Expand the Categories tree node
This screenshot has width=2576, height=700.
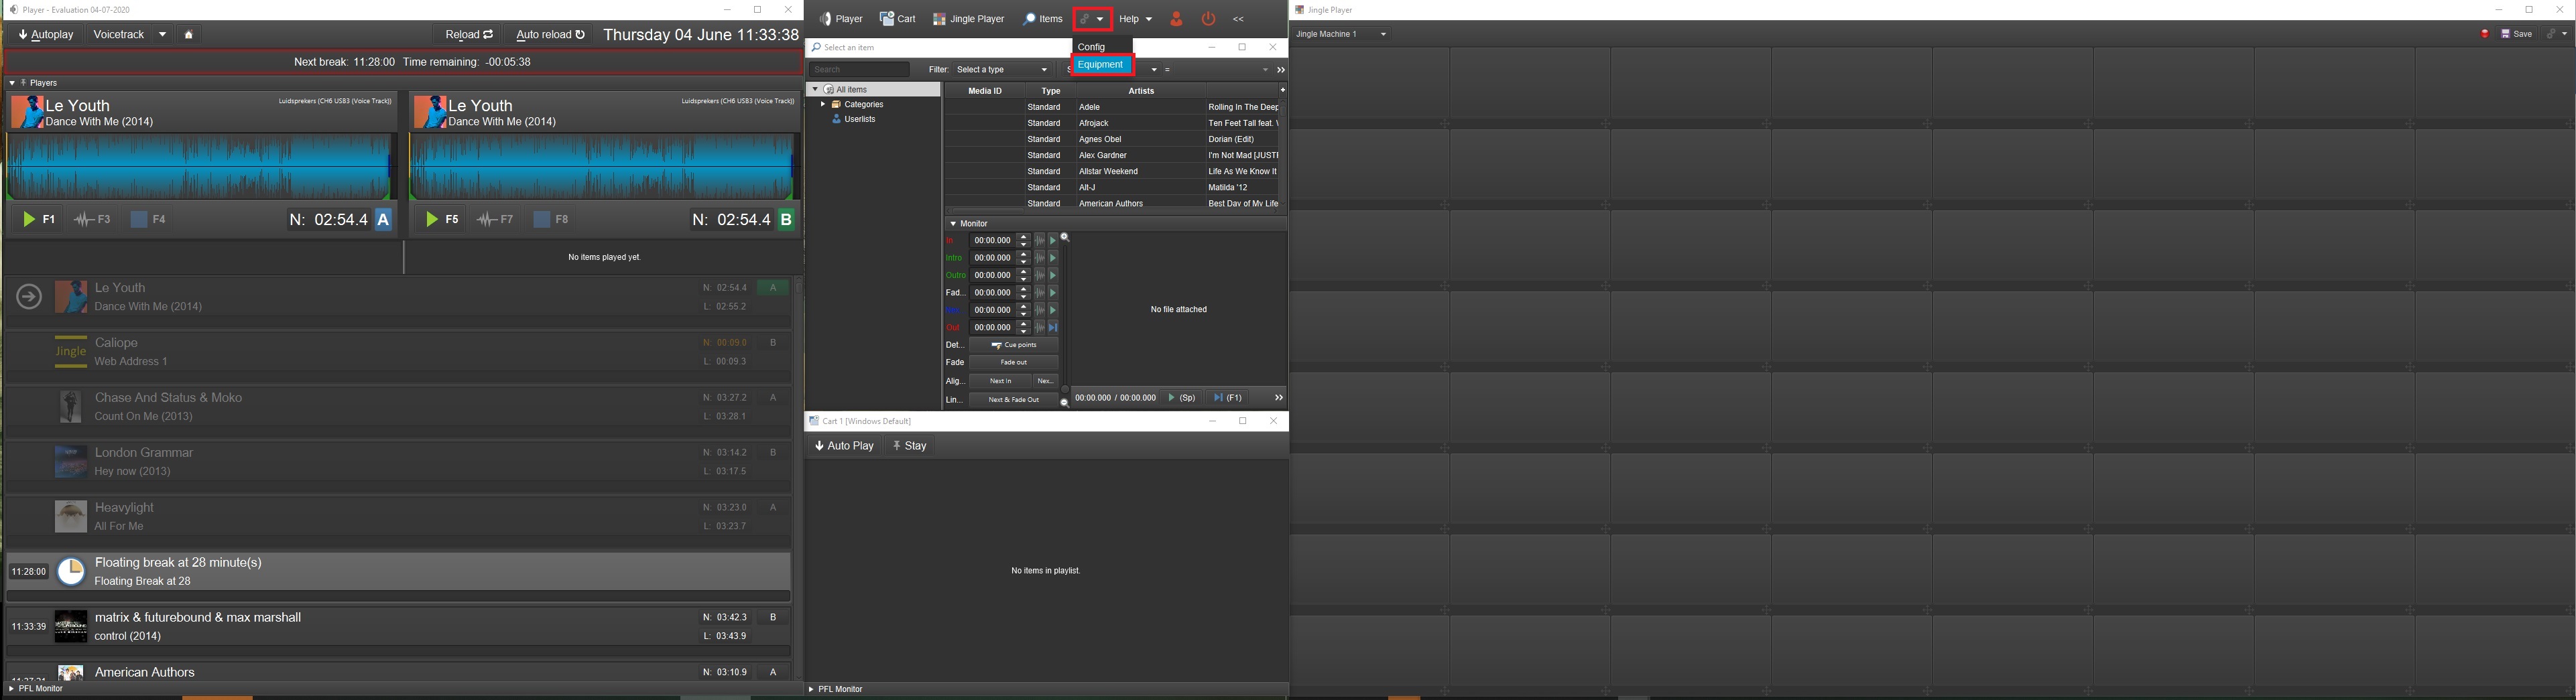(823, 105)
